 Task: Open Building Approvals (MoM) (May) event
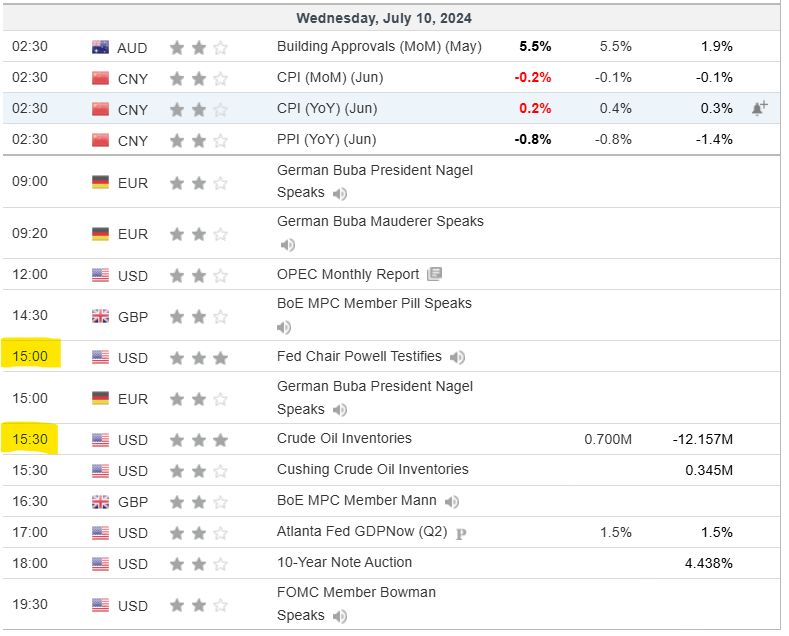[x=379, y=46]
